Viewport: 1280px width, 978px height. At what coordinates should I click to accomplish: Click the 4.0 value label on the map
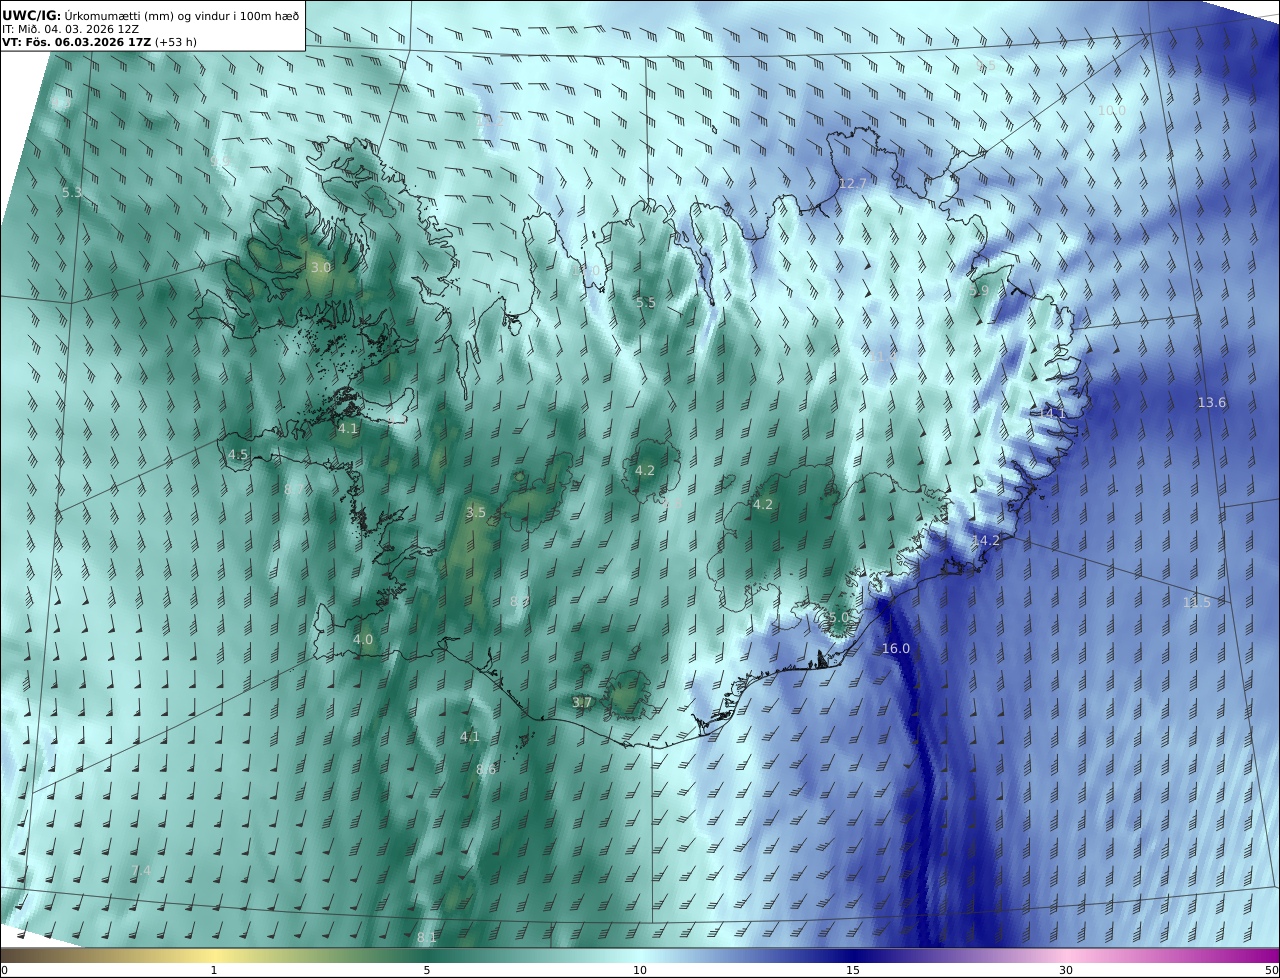click(x=363, y=640)
